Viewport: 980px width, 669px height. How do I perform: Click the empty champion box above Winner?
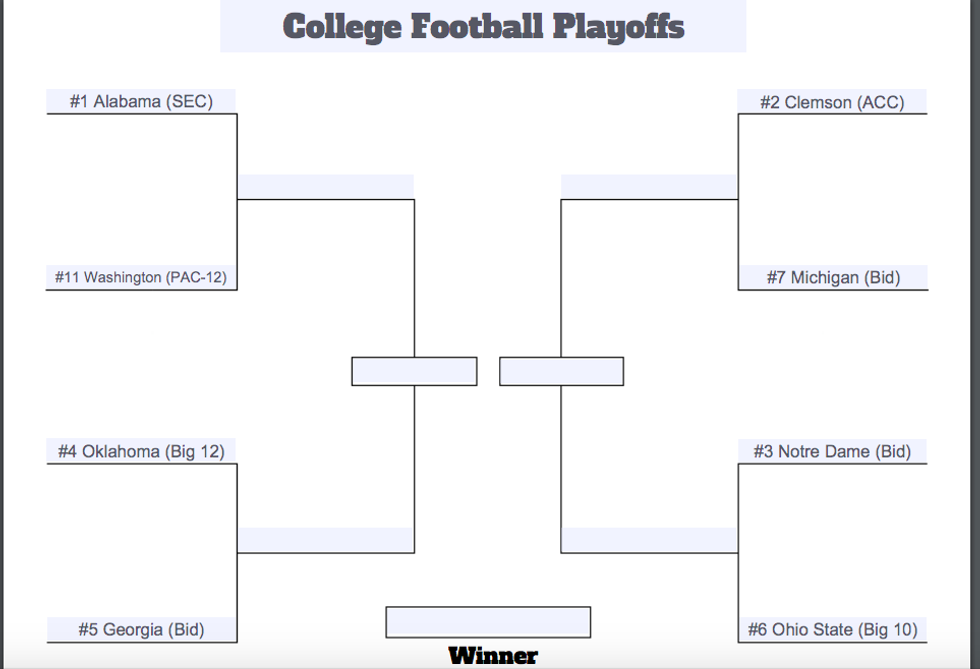point(488,622)
